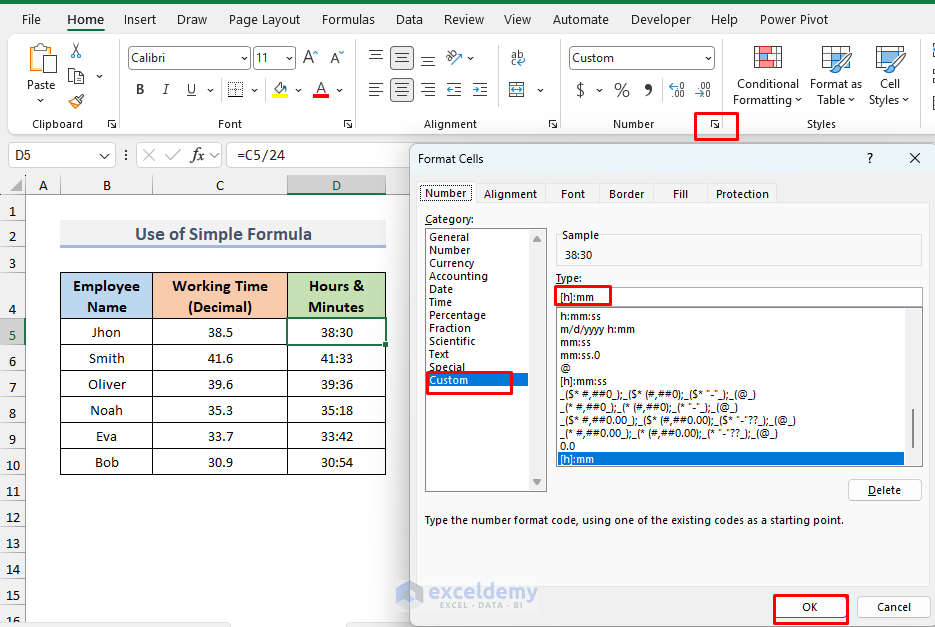Click the borders icon
Image resolution: width=935 pixels, height=627 pixels.
point(236,89)
